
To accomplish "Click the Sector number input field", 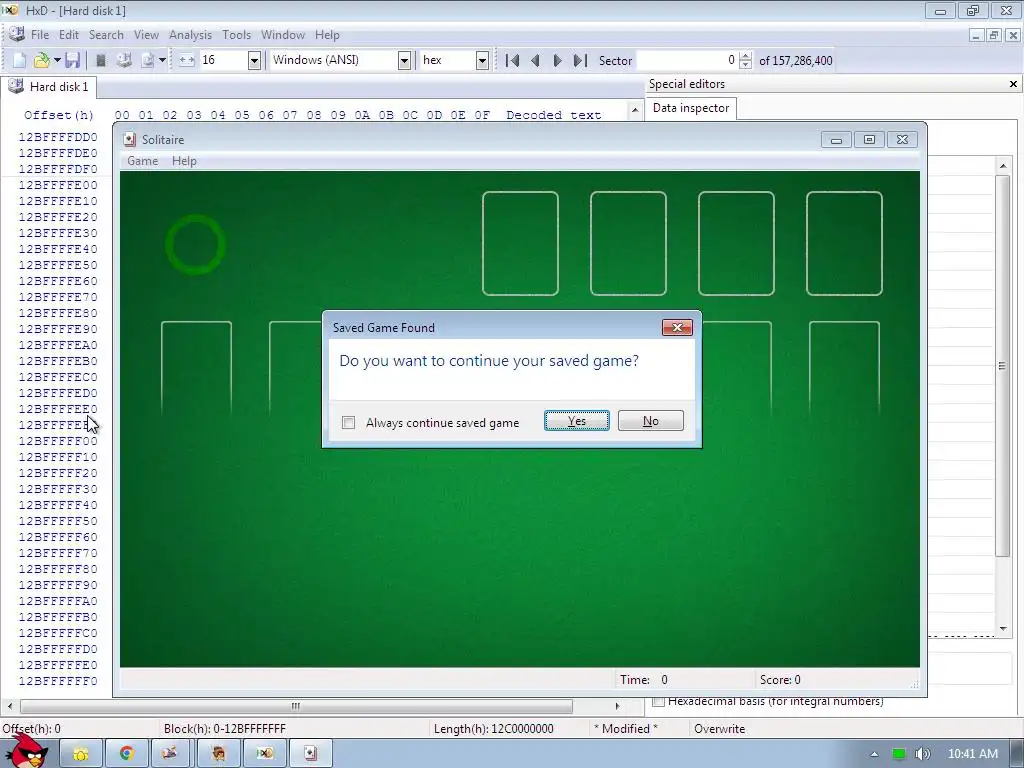I will [x=688, y=60].
